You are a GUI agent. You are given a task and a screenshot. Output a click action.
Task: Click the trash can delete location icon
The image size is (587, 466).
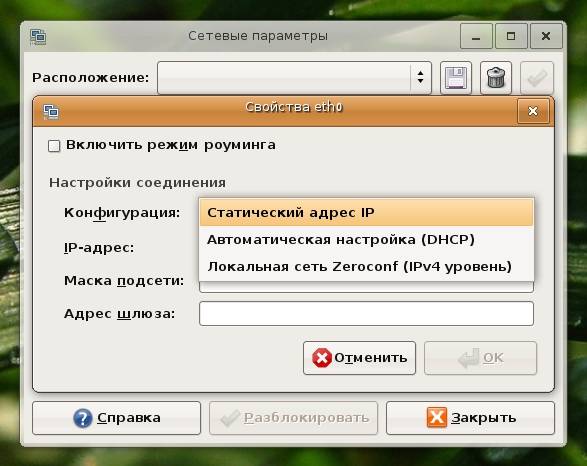click(x=496, y=78)
